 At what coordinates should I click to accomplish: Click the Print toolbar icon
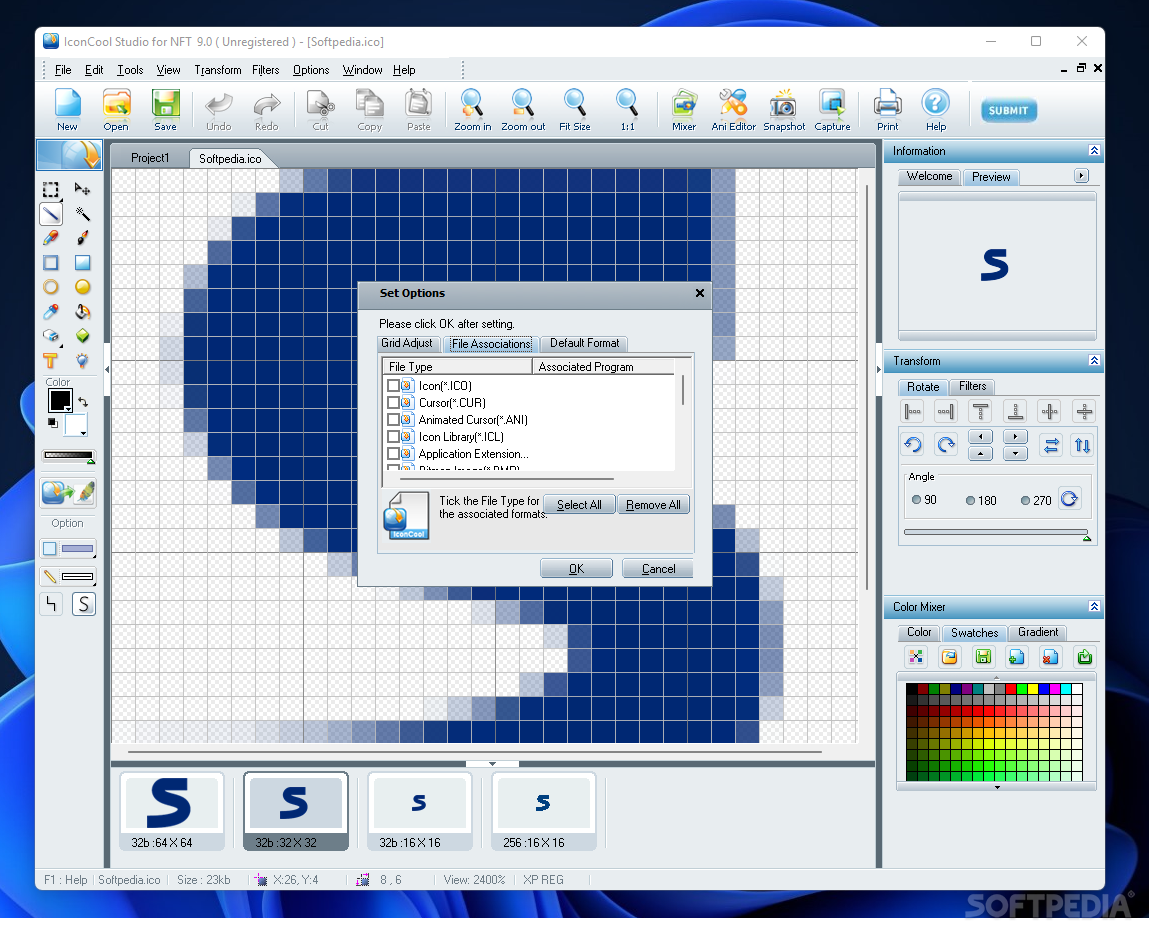click(x=887, y=110)
